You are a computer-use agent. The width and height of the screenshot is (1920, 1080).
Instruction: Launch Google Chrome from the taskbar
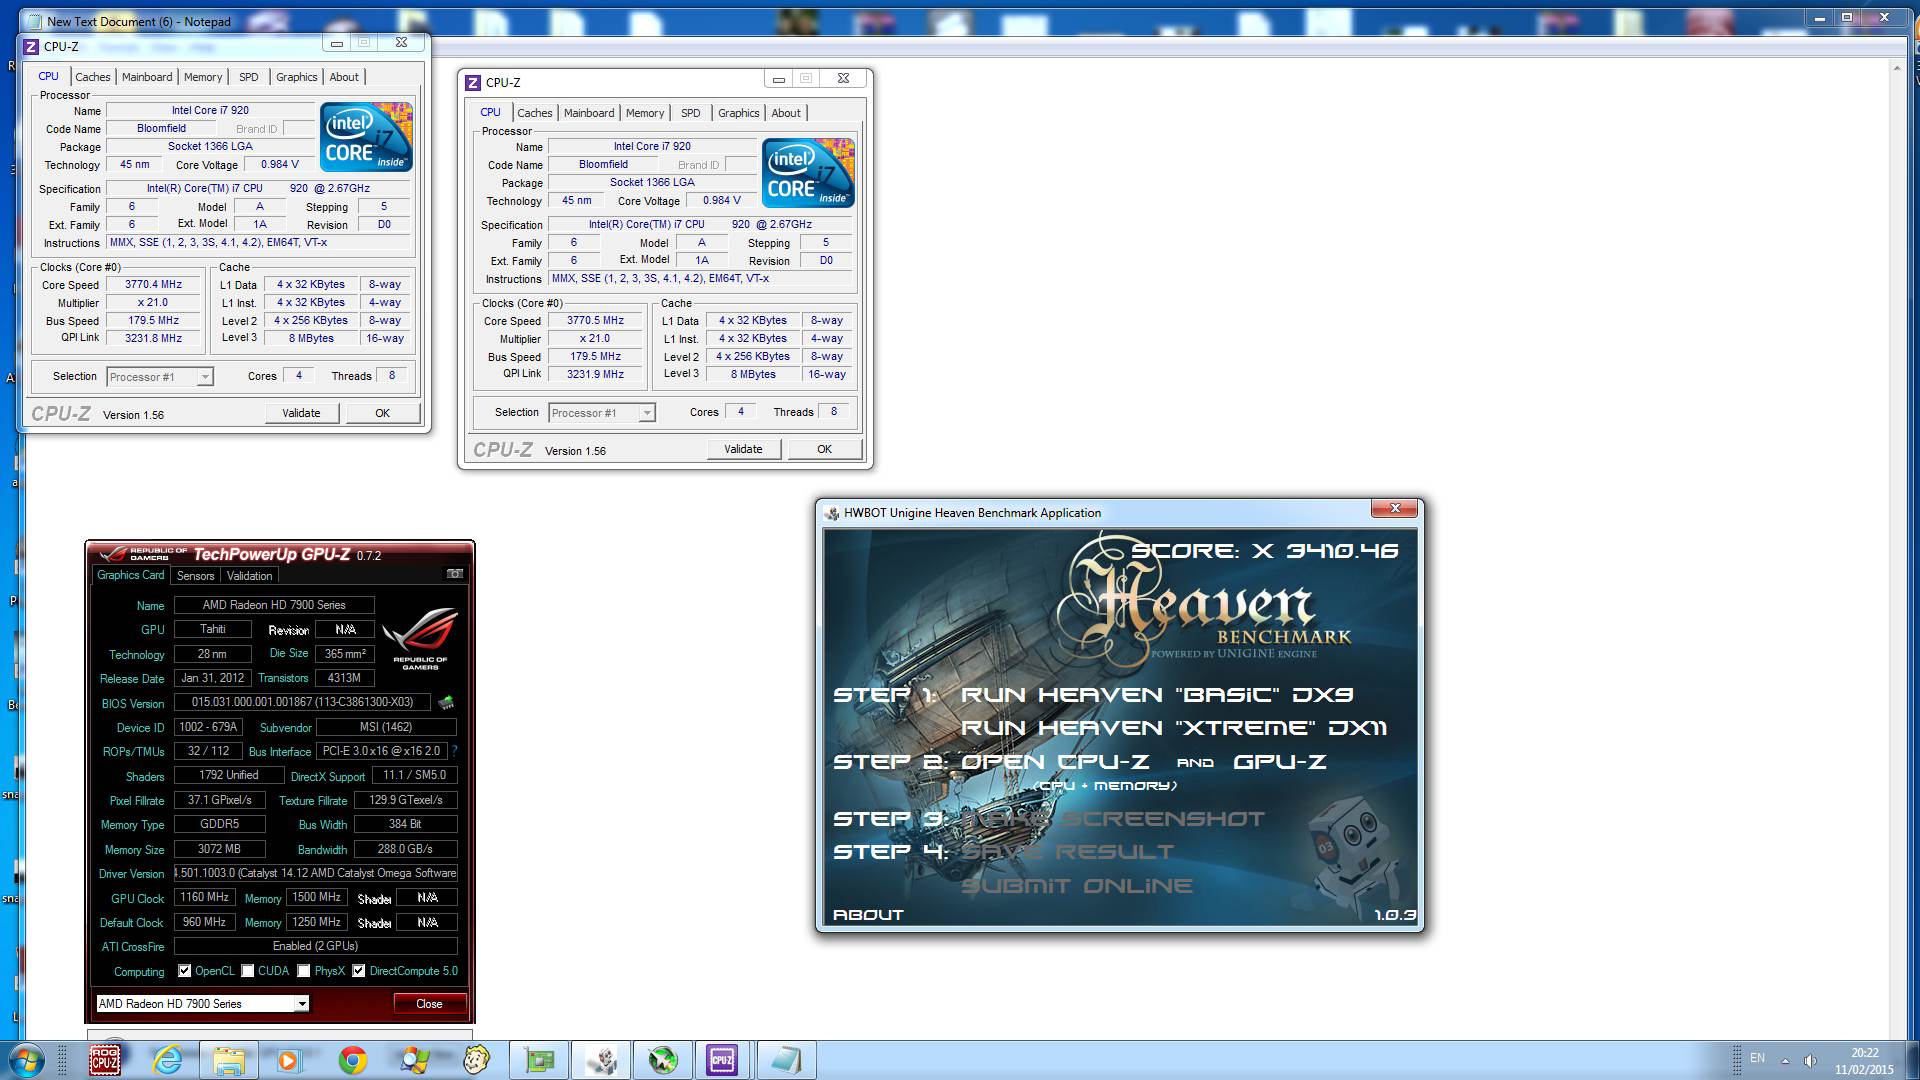[352, 1060]
